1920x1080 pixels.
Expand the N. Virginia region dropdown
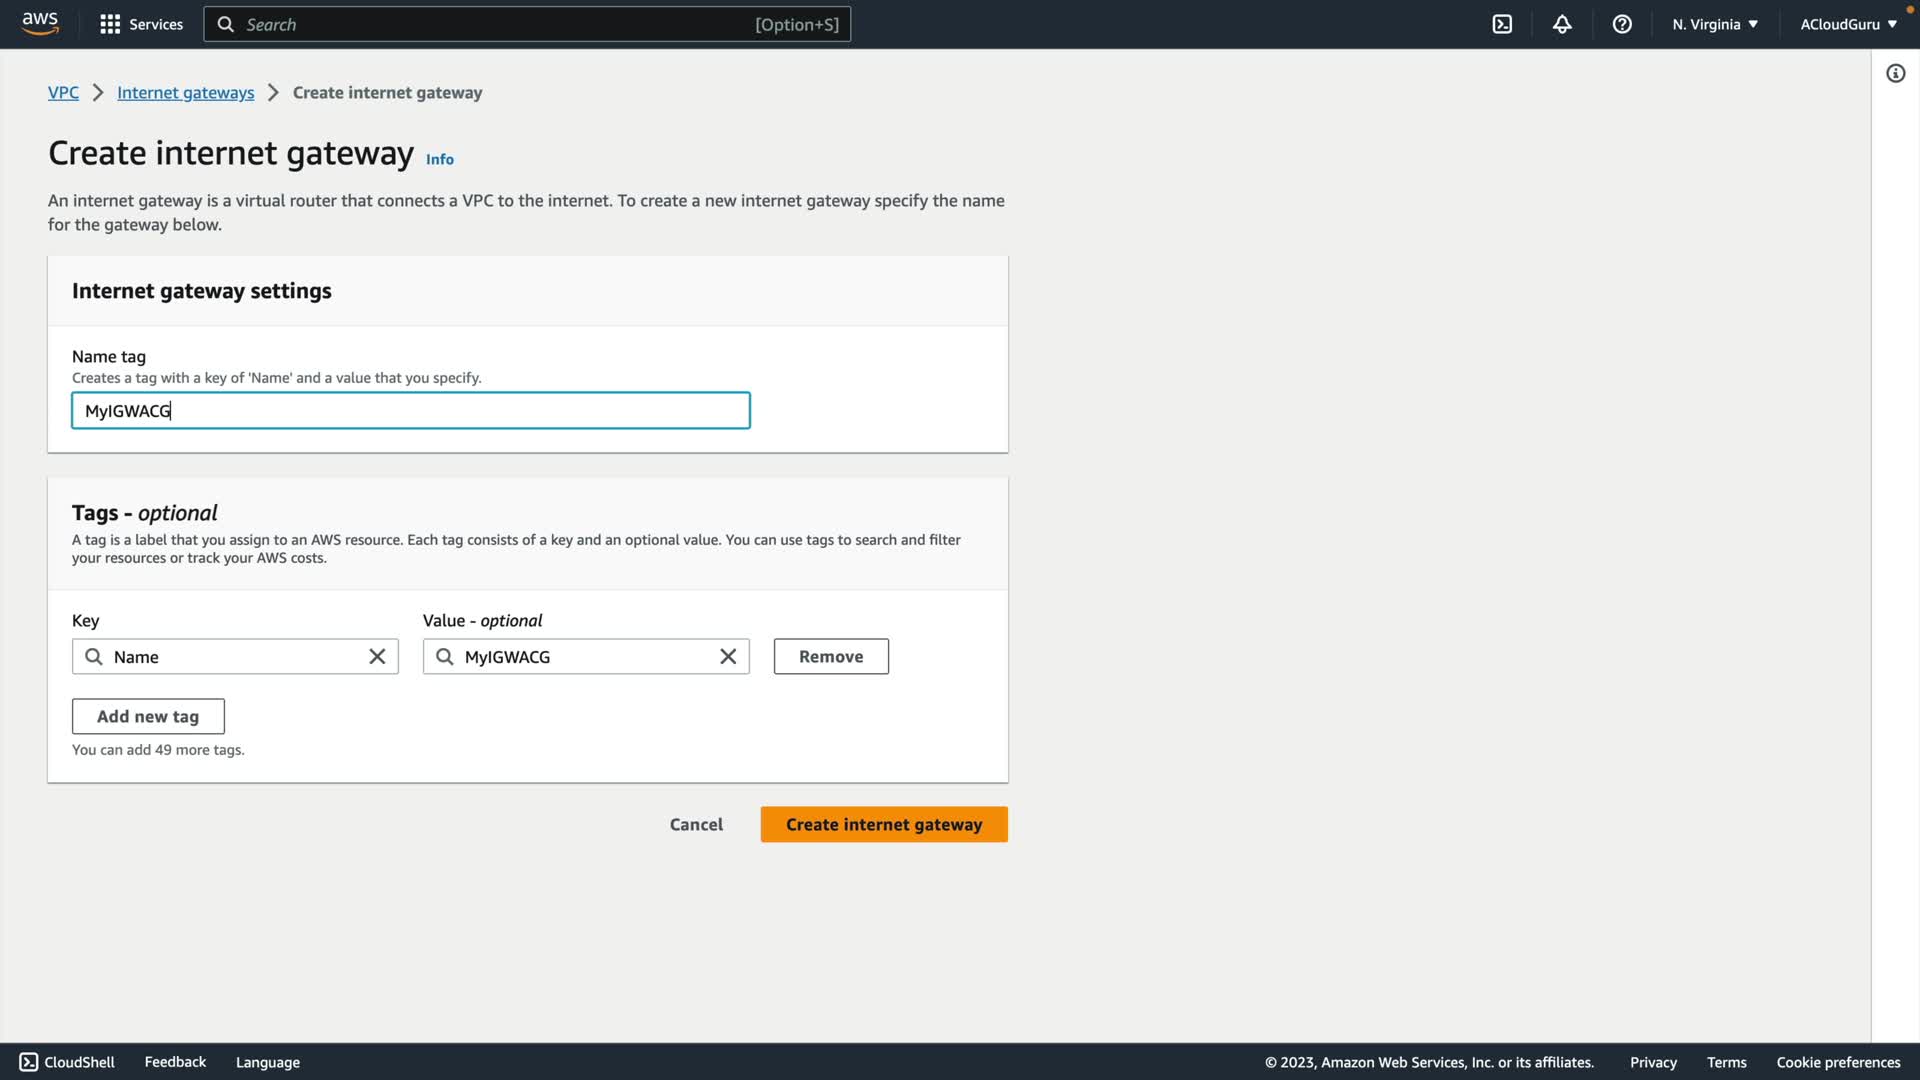click(x=1714, y=24)
